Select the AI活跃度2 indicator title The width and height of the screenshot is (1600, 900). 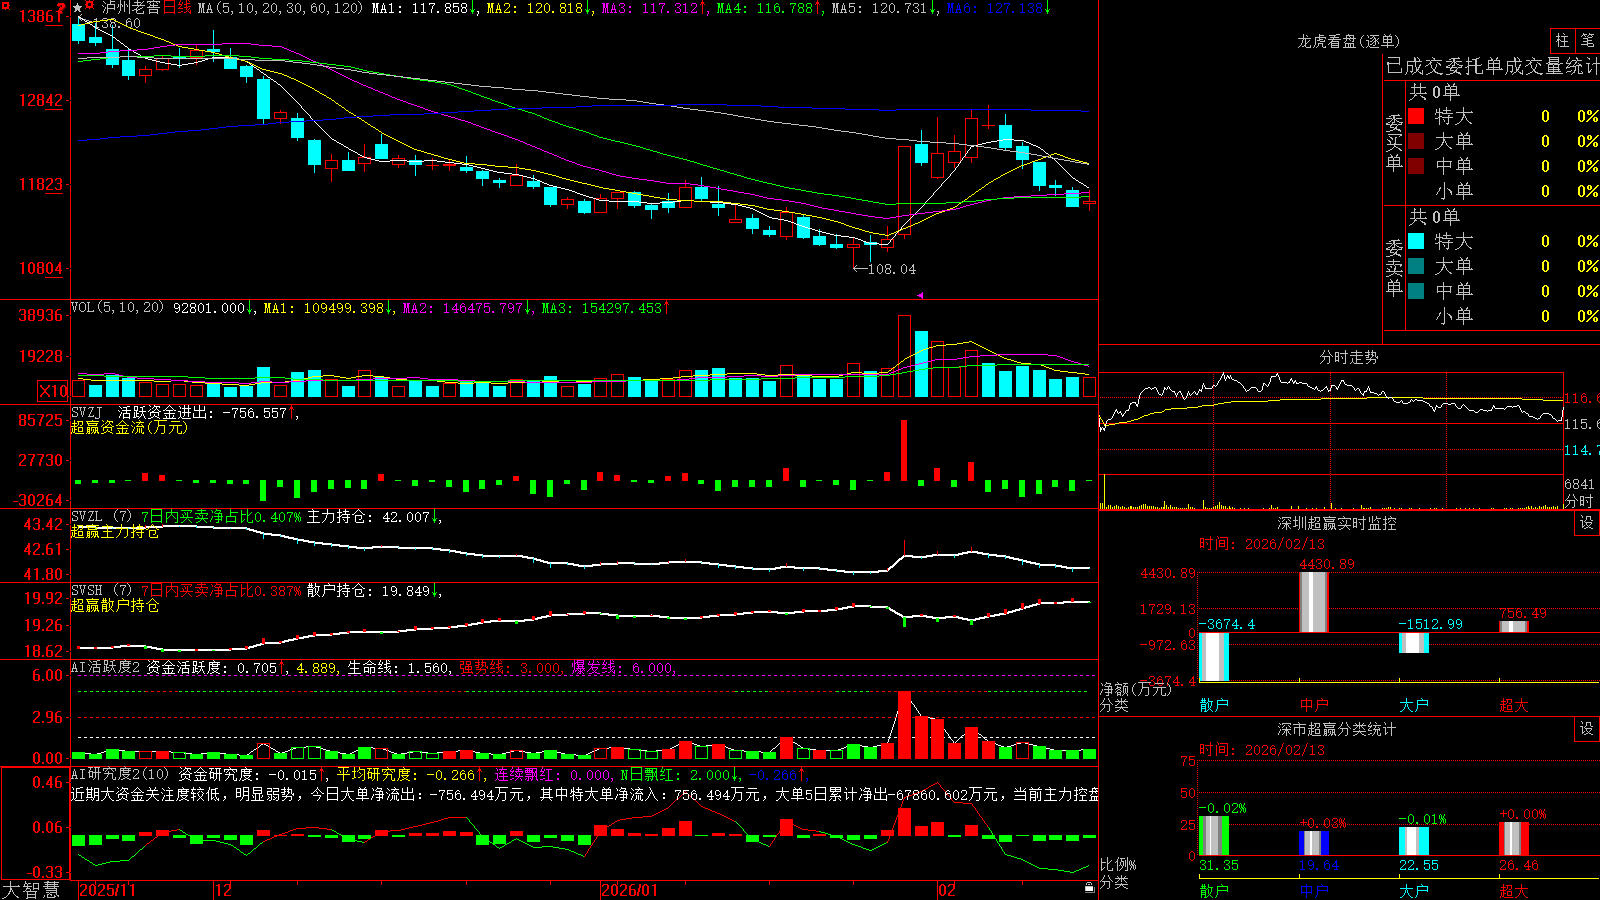tap(105, 667)
